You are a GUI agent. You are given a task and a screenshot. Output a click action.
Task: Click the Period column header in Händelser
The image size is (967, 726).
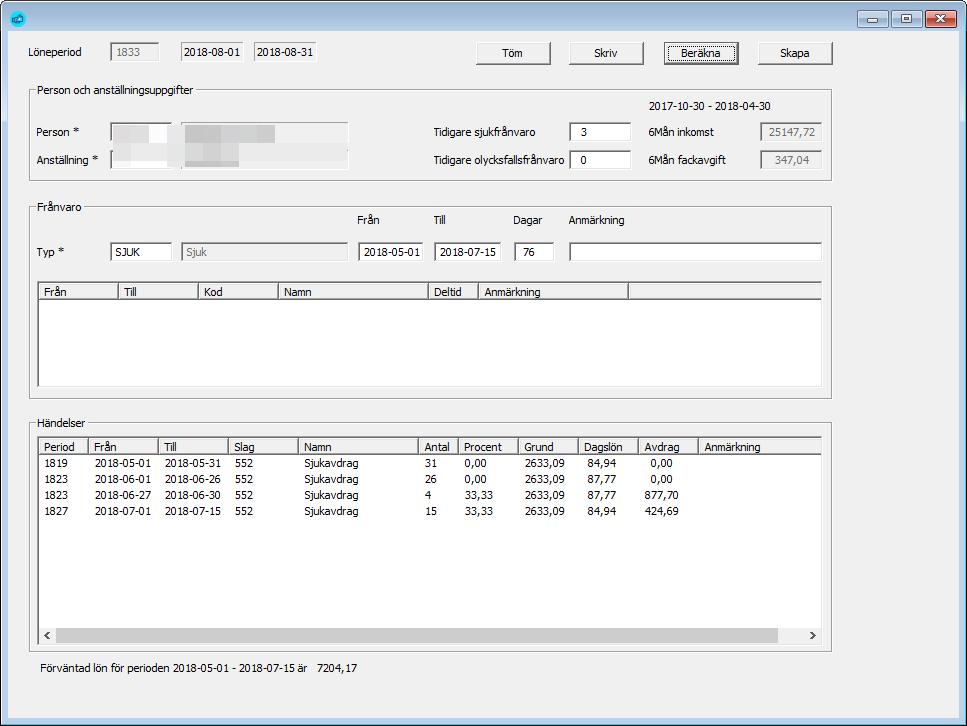click(64, 447)
